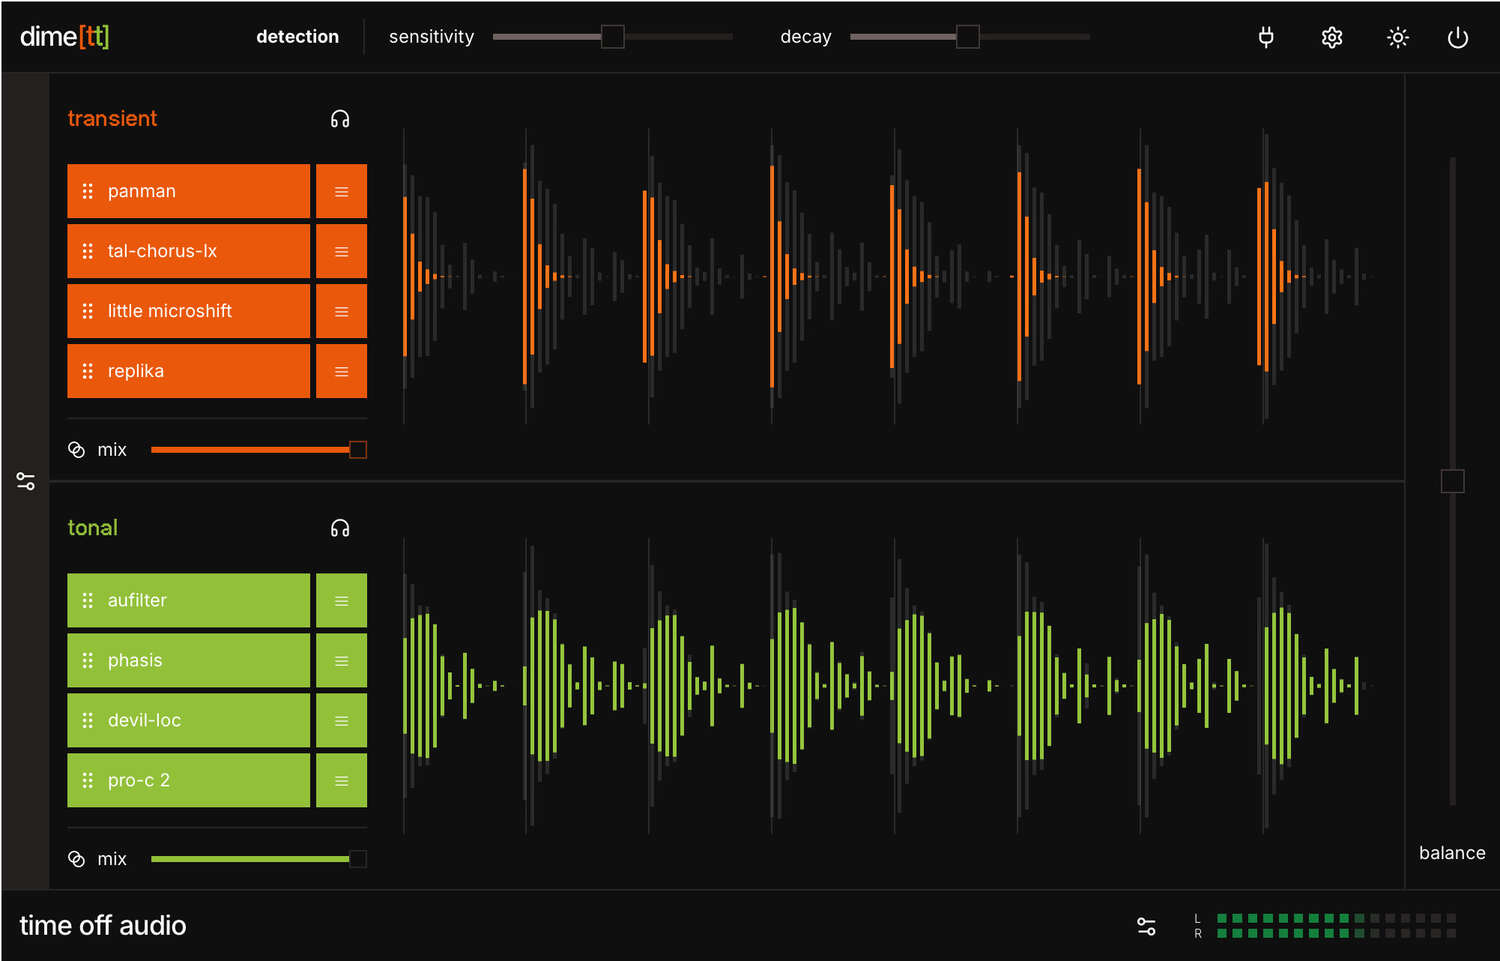The image size is (1500, 961).
Task: Grab the drag handle on panman
Action: tap(88, 191)
